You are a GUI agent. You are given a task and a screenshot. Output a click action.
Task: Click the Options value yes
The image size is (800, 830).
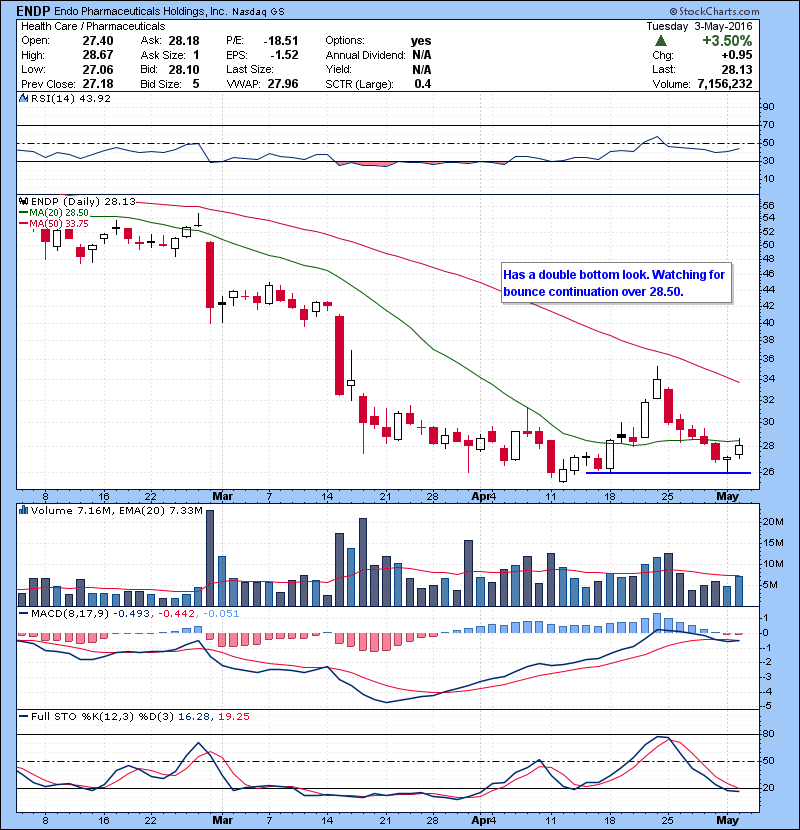pos(421,41)
